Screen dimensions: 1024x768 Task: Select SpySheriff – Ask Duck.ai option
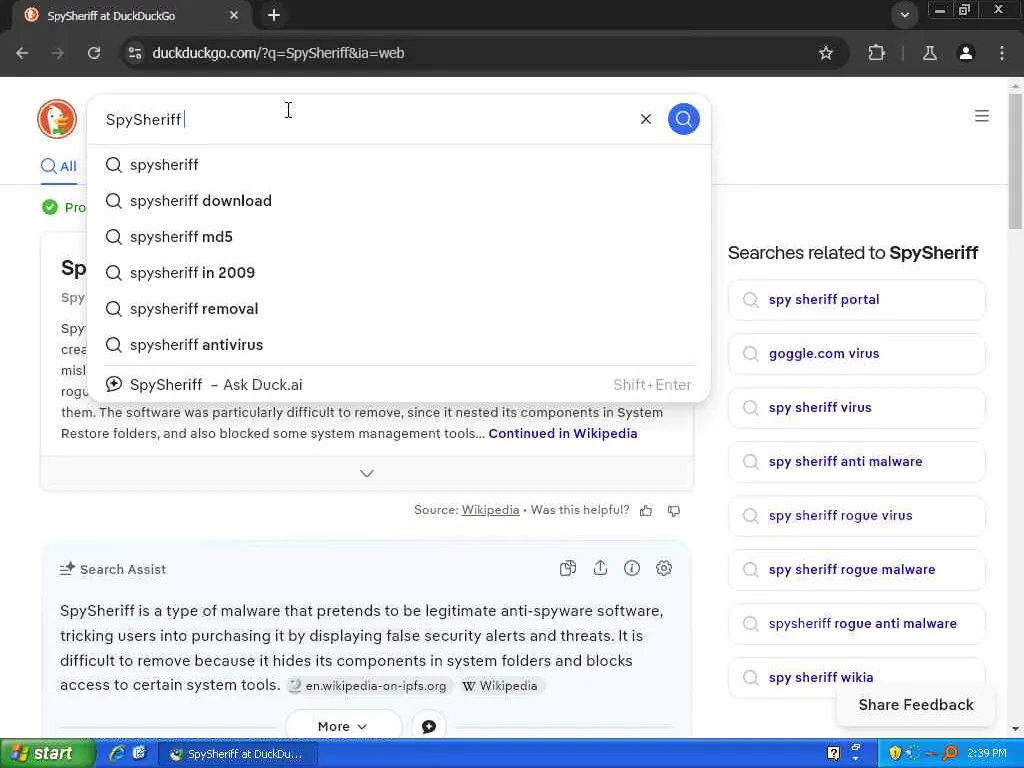pos(399,385)
